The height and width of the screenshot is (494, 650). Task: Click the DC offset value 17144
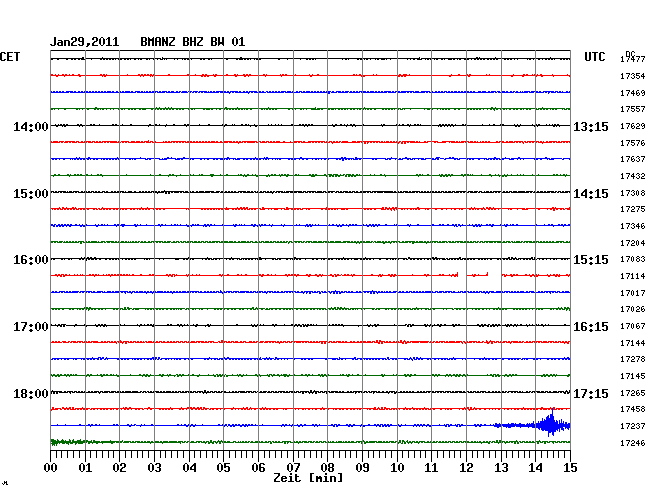(x=633, y=344)
